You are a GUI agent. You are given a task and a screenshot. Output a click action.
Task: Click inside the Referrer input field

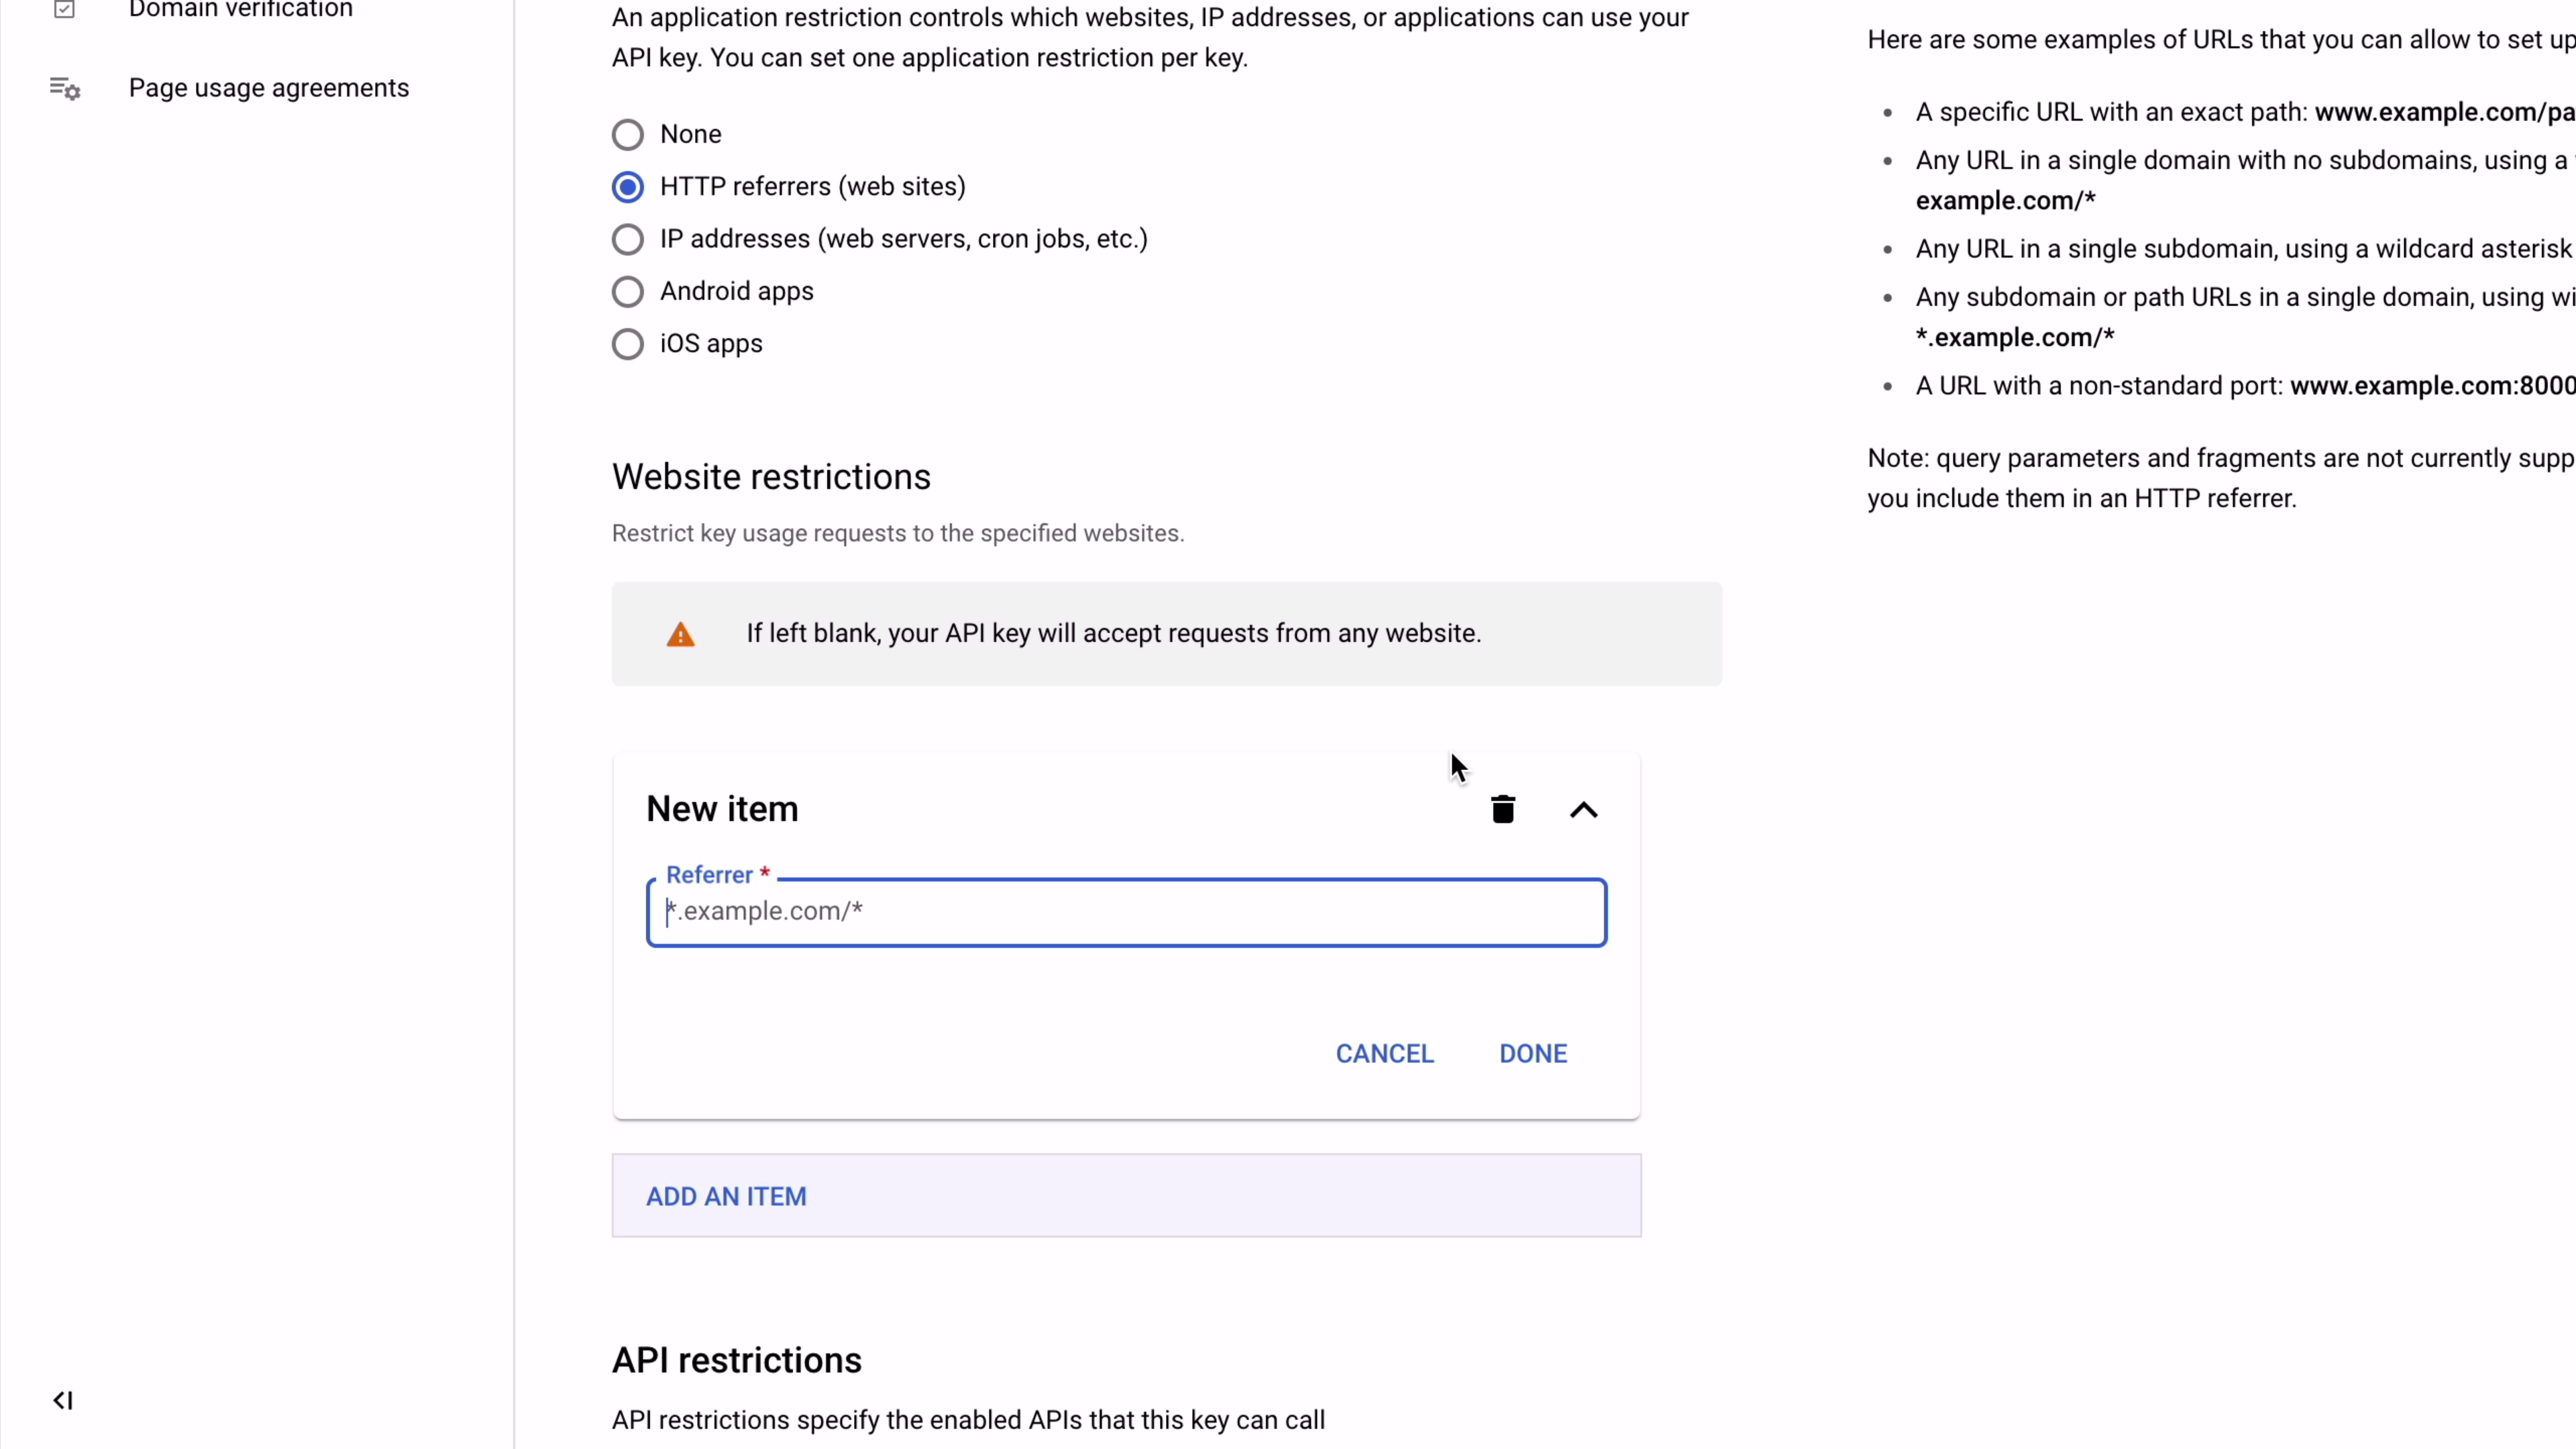[1125, 911]
